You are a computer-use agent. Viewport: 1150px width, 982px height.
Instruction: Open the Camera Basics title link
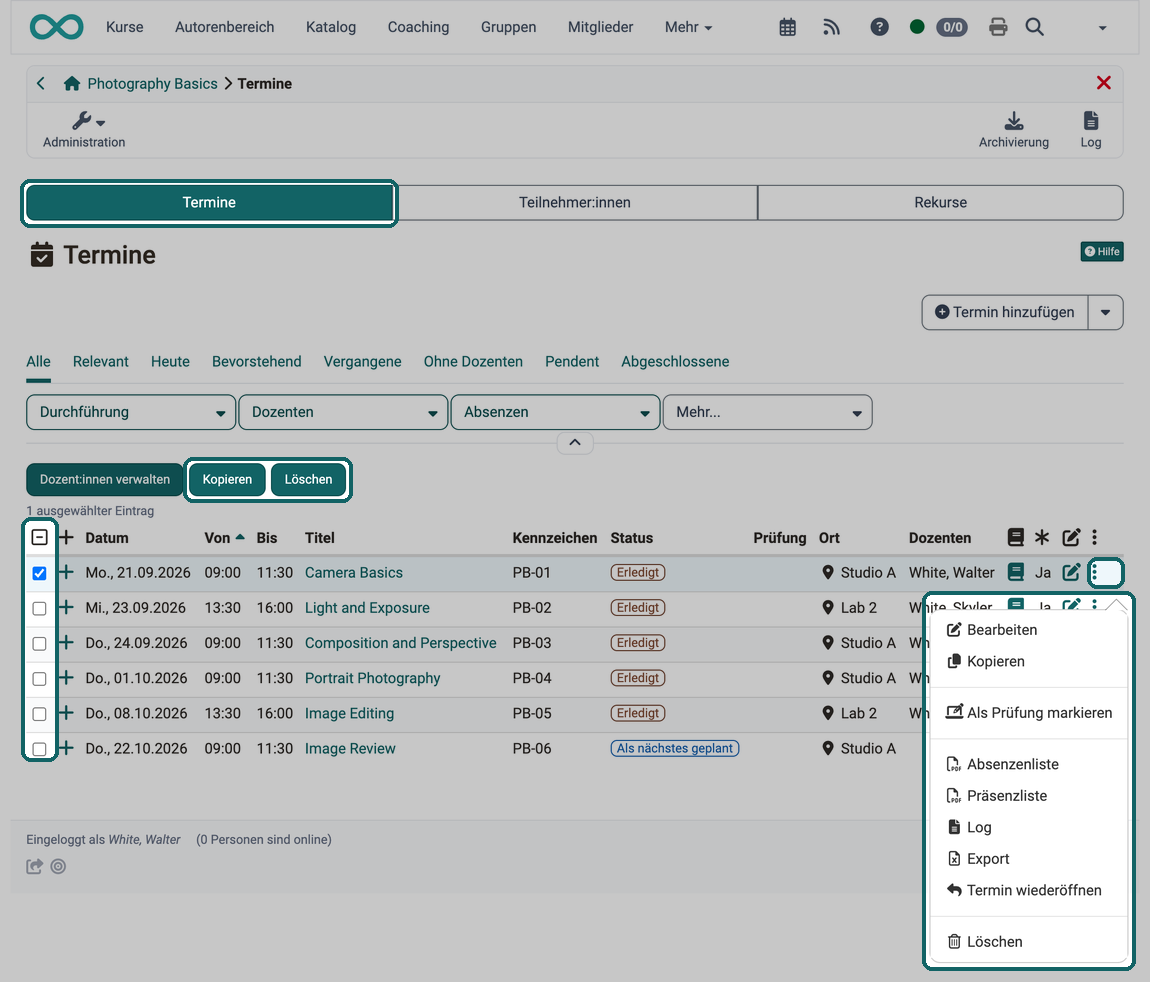pos(354,573)
